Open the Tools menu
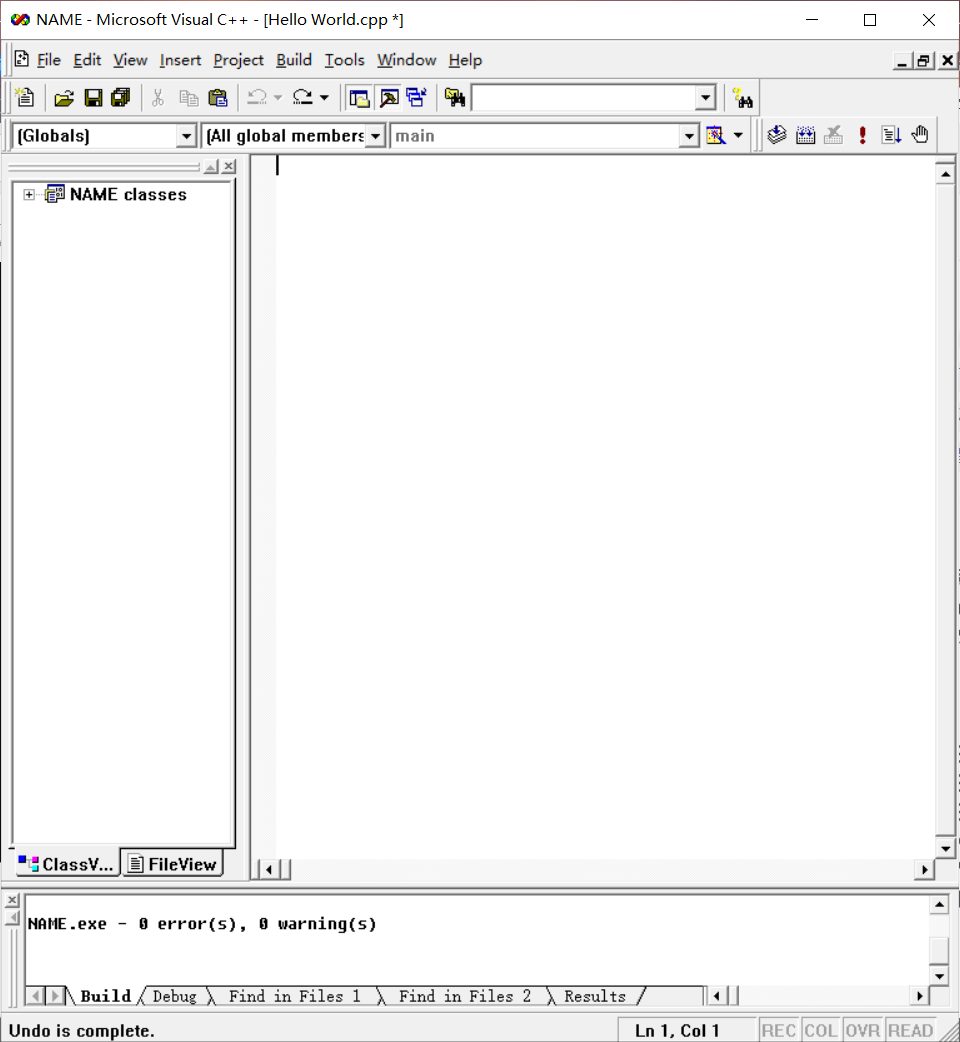The height and width of the screenshot is (1042, 960). coord(344,60)
